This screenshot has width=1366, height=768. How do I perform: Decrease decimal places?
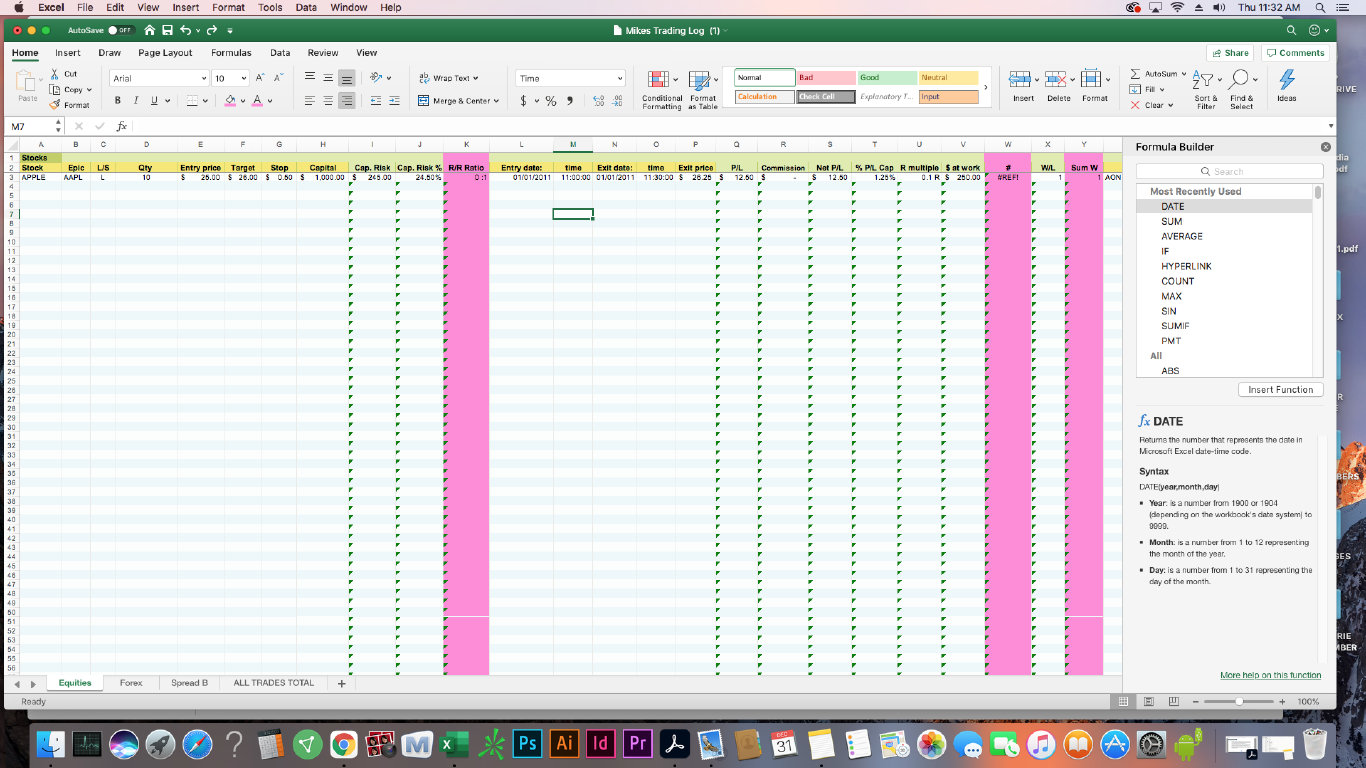click(618, 101)
